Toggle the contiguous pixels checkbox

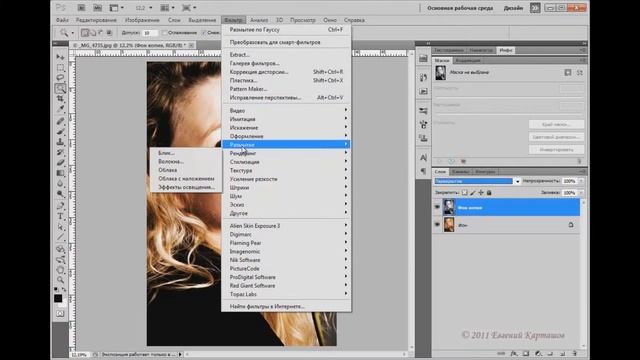(204, 33)
